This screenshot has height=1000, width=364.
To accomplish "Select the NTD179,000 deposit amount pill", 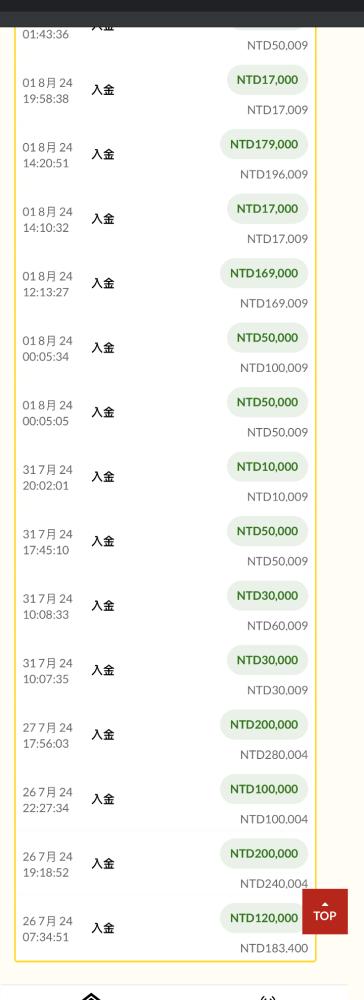I will 264,144.
